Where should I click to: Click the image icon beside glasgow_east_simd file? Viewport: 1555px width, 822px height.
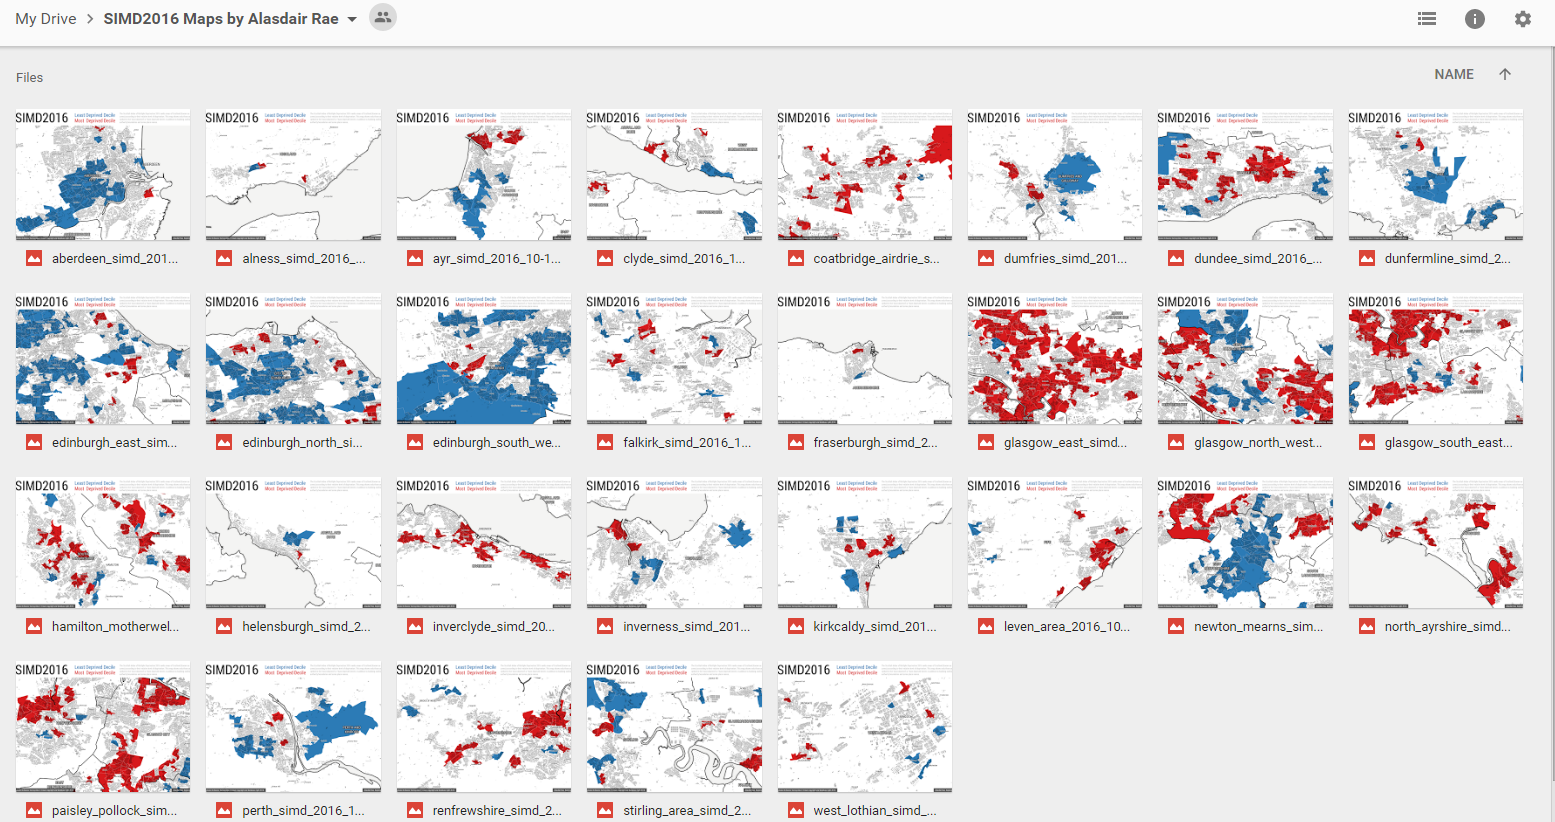(x=985, y=441)
